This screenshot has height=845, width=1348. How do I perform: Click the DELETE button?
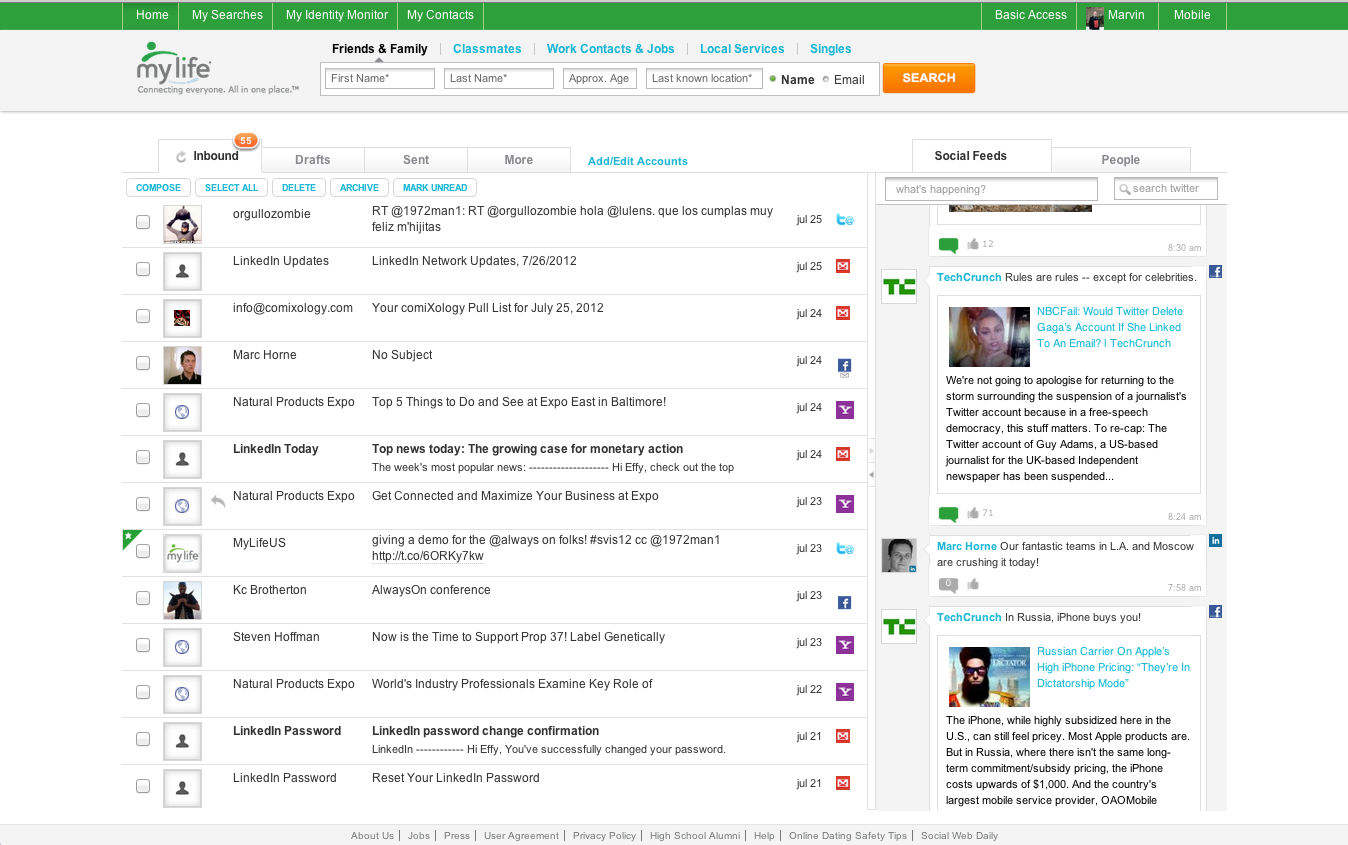[x=298, y=187]
